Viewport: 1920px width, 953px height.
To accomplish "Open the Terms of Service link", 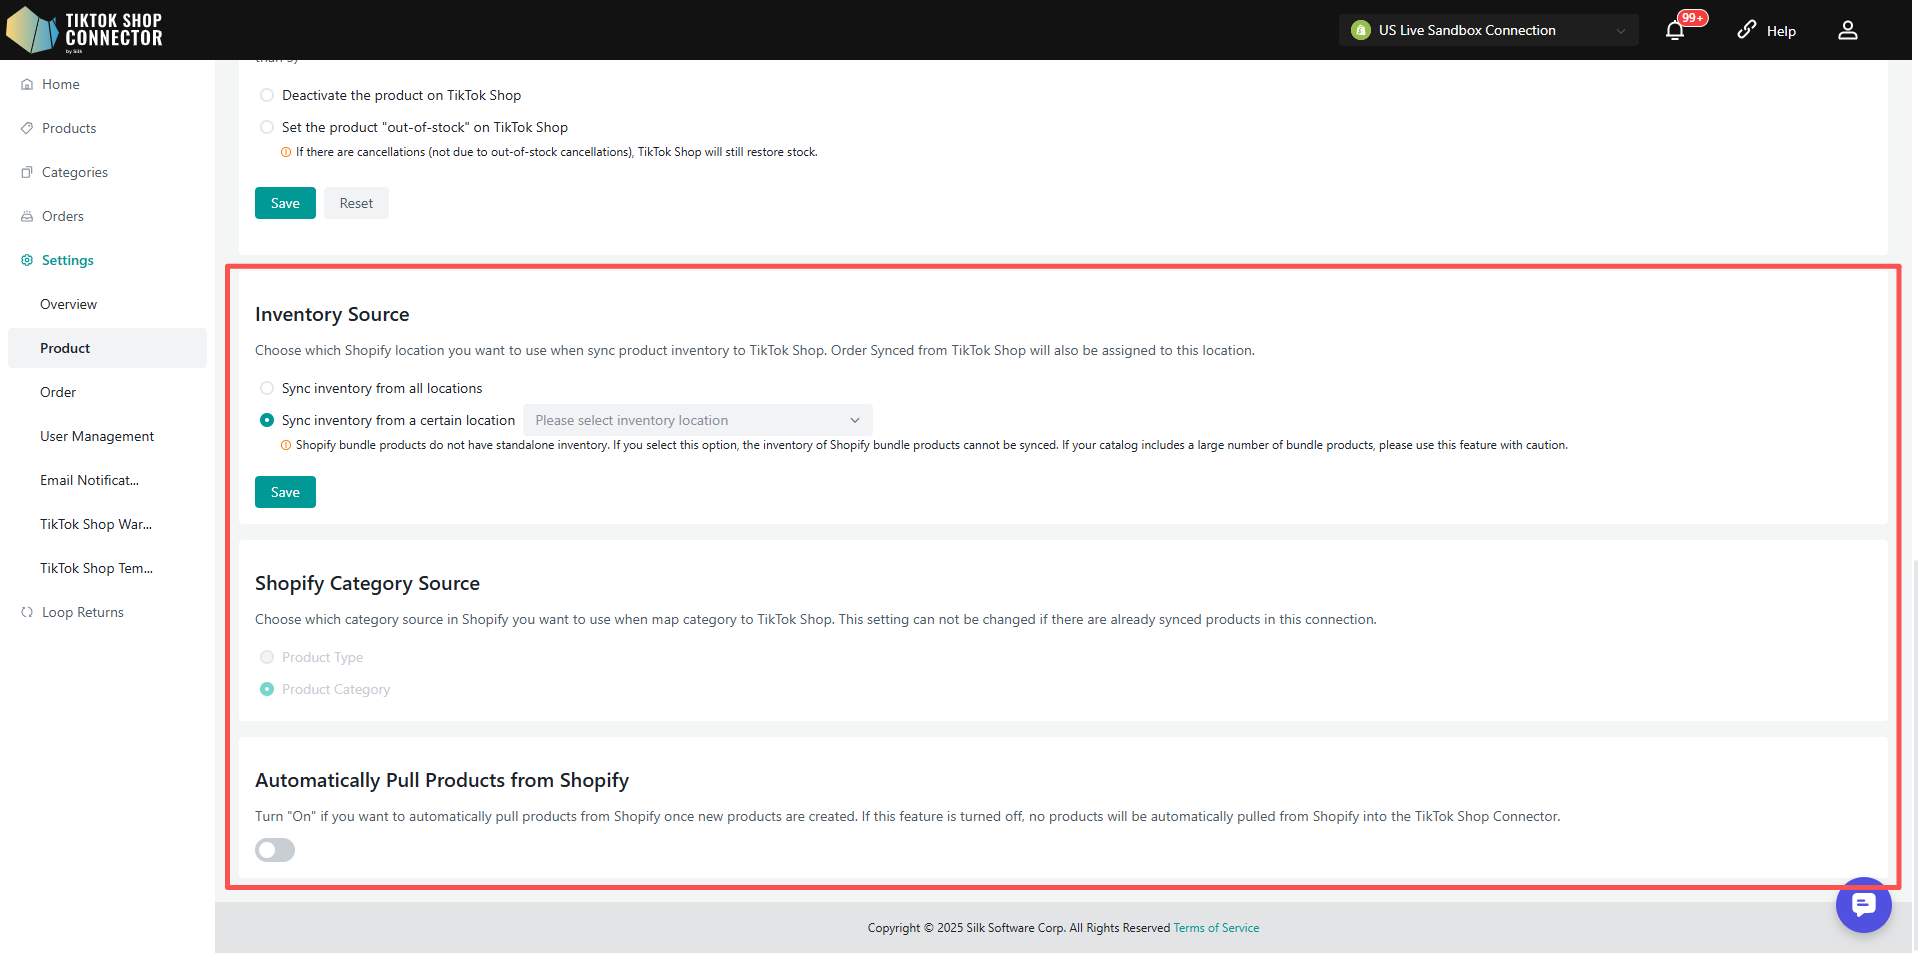I will coord(1216,928).
